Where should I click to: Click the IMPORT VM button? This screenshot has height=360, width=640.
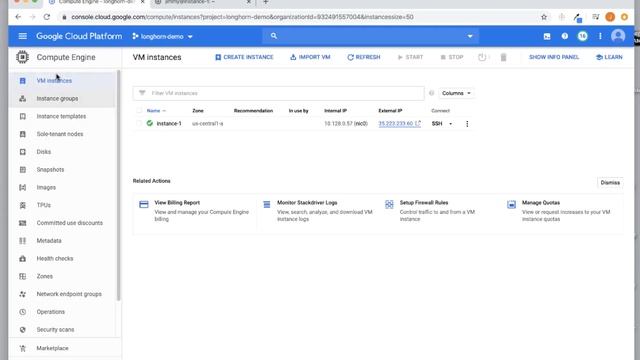(310, 57)
